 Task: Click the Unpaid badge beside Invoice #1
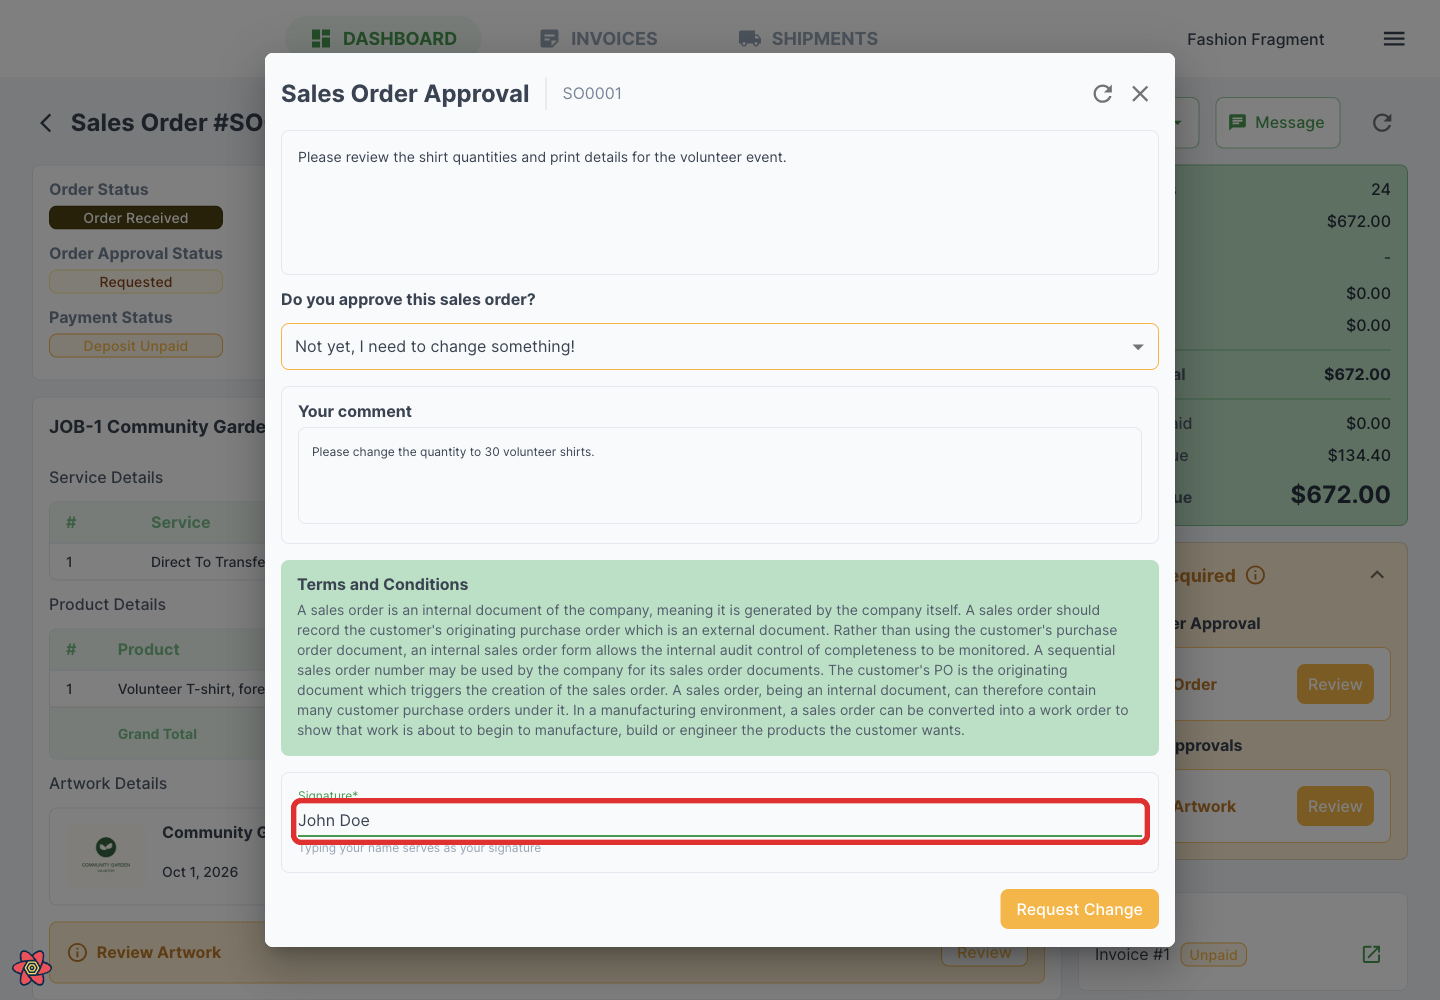click(1214, 955)
